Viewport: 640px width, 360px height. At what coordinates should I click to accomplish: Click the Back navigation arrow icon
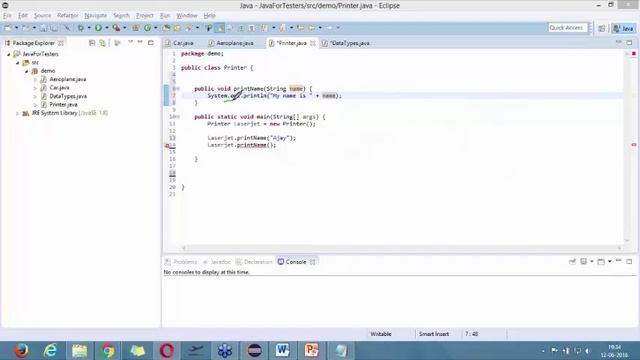[x=311, y=28]
